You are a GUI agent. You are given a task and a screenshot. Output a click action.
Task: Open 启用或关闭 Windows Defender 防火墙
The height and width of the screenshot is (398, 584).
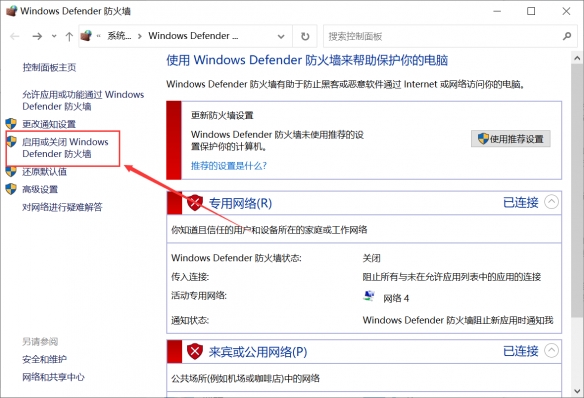(x=65, y=148)
